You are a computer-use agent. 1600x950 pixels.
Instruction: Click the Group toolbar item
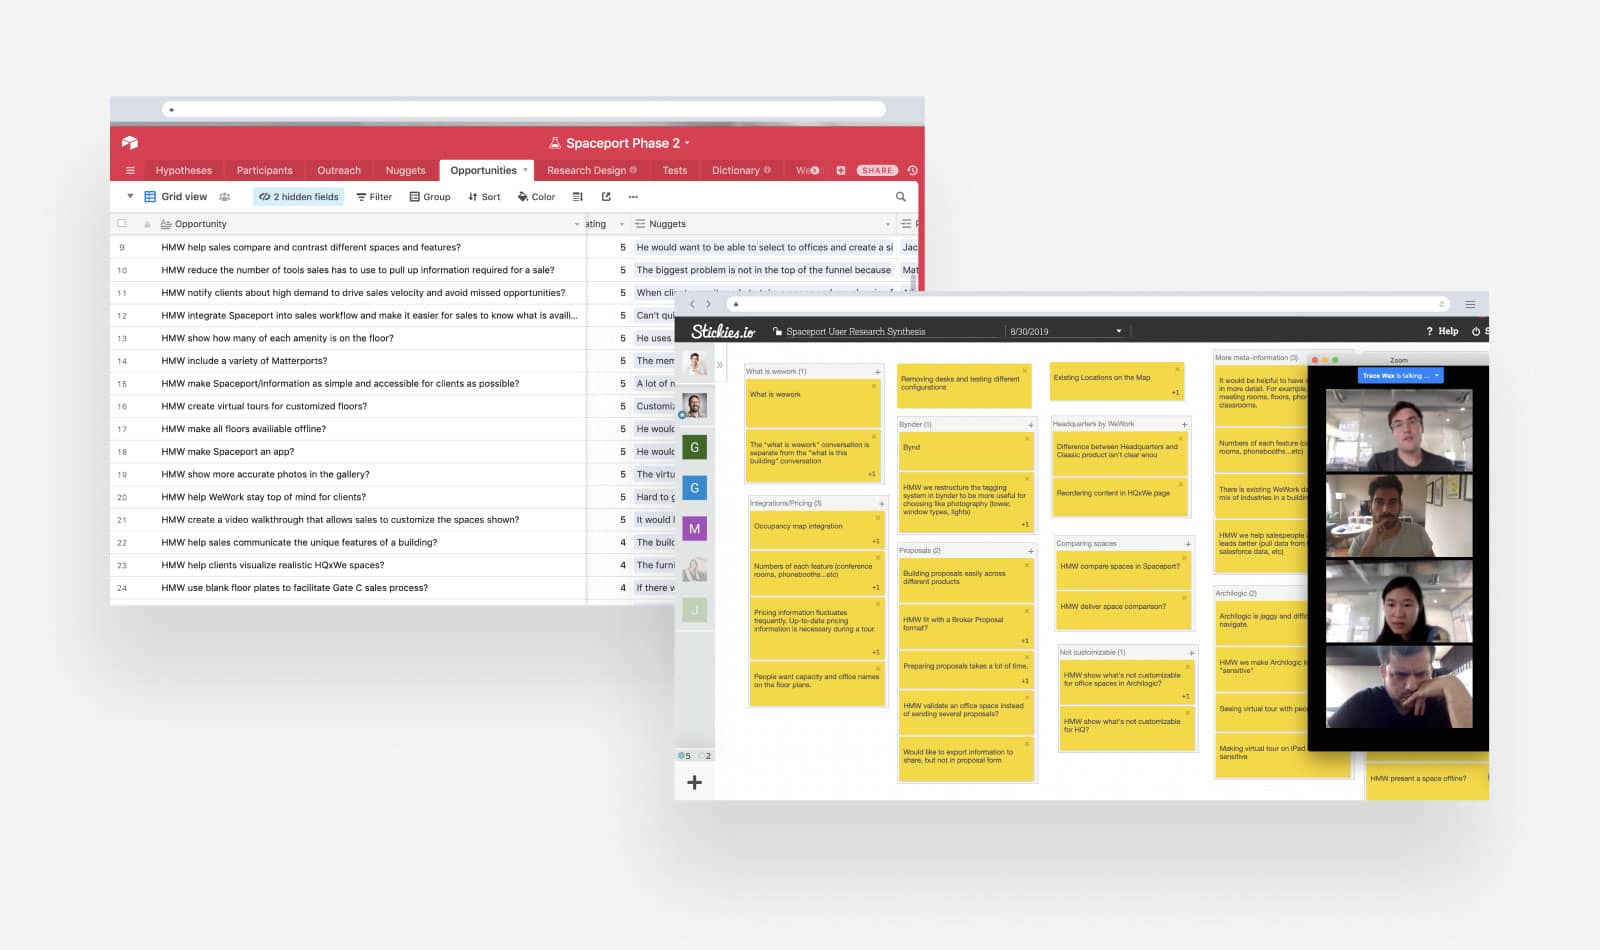click(x=430, y=197)
